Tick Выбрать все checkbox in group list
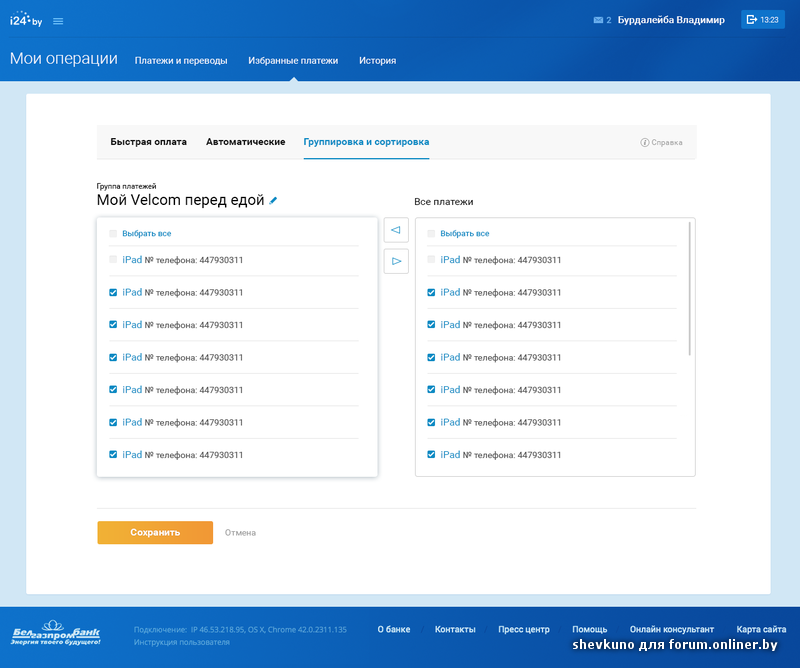 pyautogui.click(x=113, y=233)
